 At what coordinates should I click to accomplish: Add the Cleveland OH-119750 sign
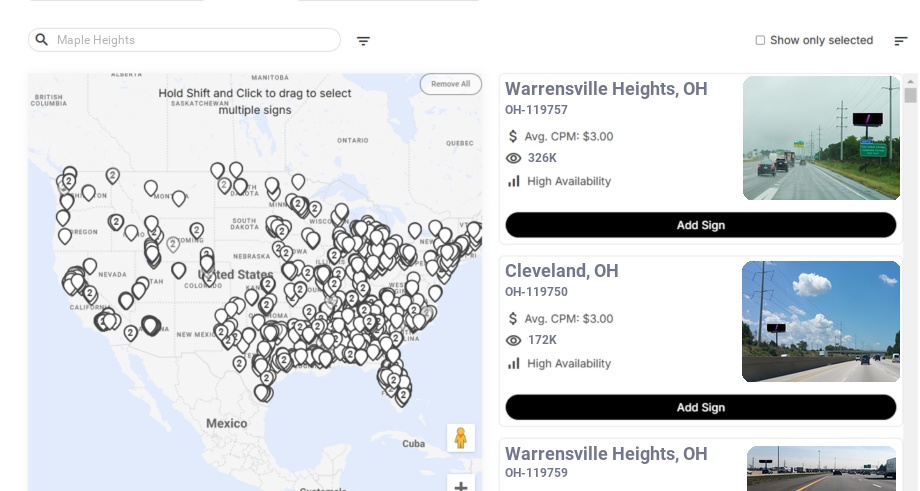point(700,407)
